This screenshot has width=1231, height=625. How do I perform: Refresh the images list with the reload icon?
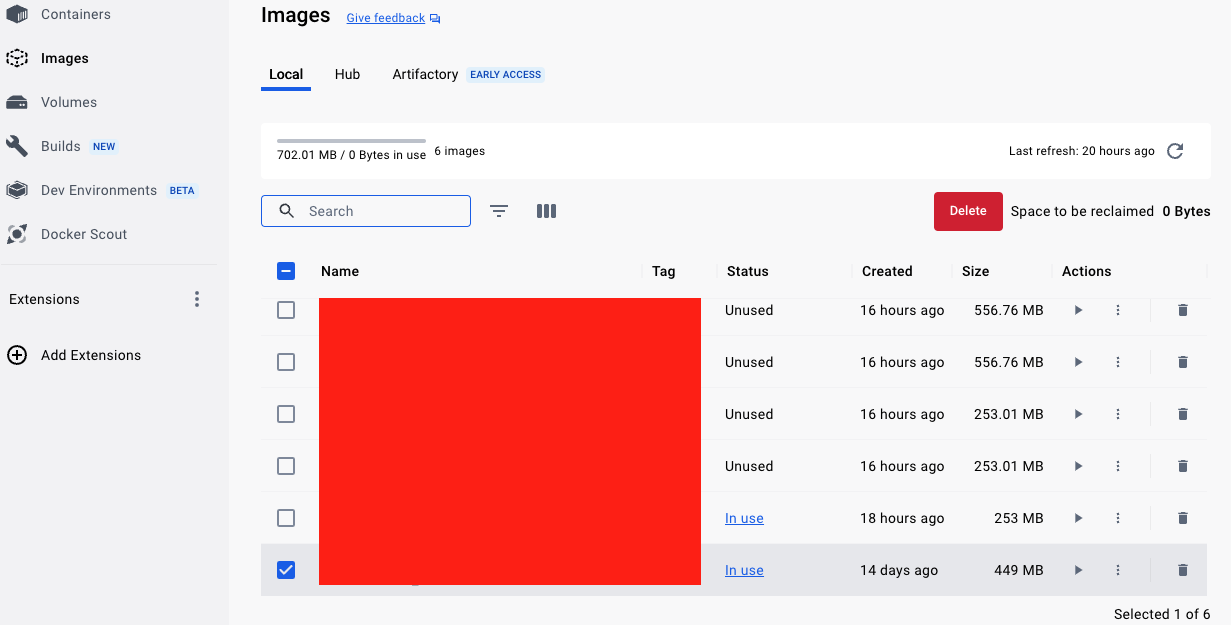pos(1175,151)
